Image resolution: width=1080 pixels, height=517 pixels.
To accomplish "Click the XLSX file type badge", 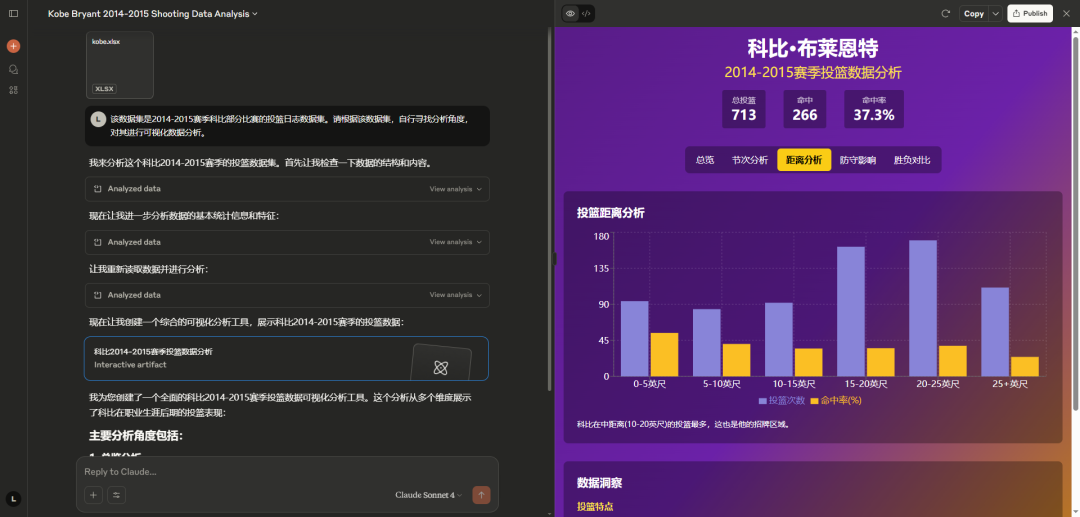I will tap(105, 89).
